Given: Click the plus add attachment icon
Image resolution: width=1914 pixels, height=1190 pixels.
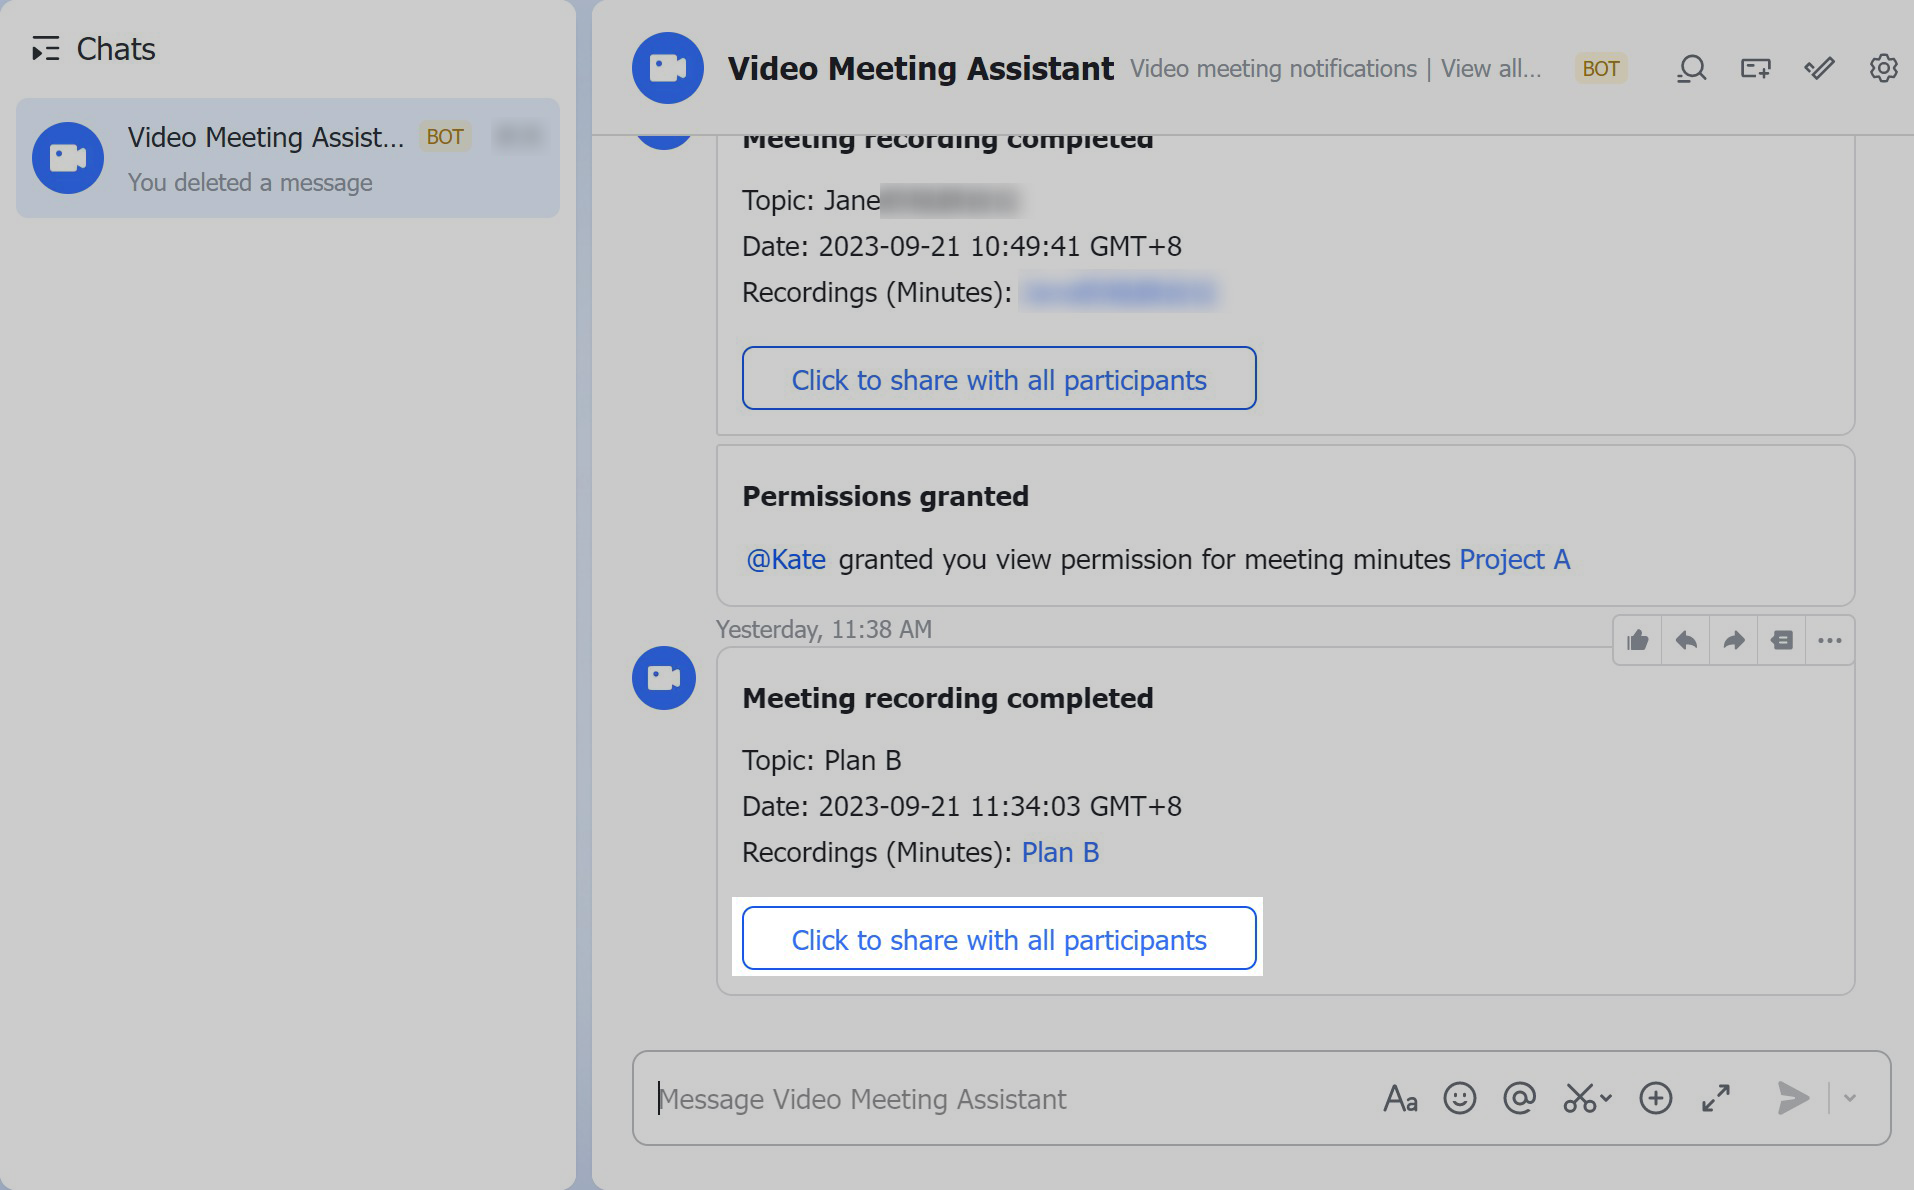Looking at the screenshot, I should click(1655, 1098).
